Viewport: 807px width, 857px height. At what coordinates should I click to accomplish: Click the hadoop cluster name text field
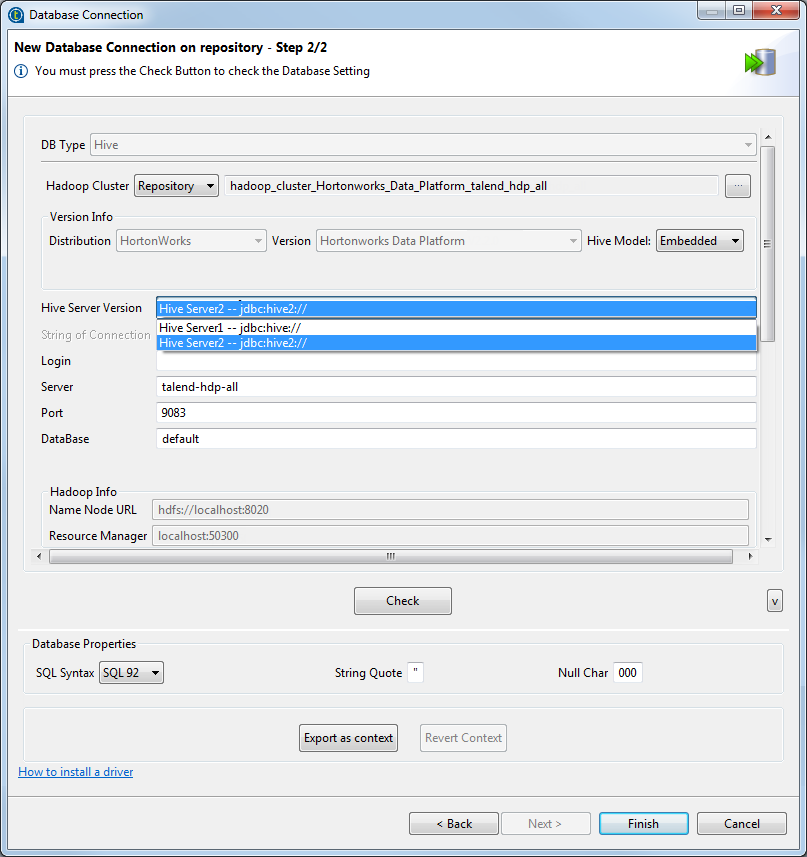point(471,186)
